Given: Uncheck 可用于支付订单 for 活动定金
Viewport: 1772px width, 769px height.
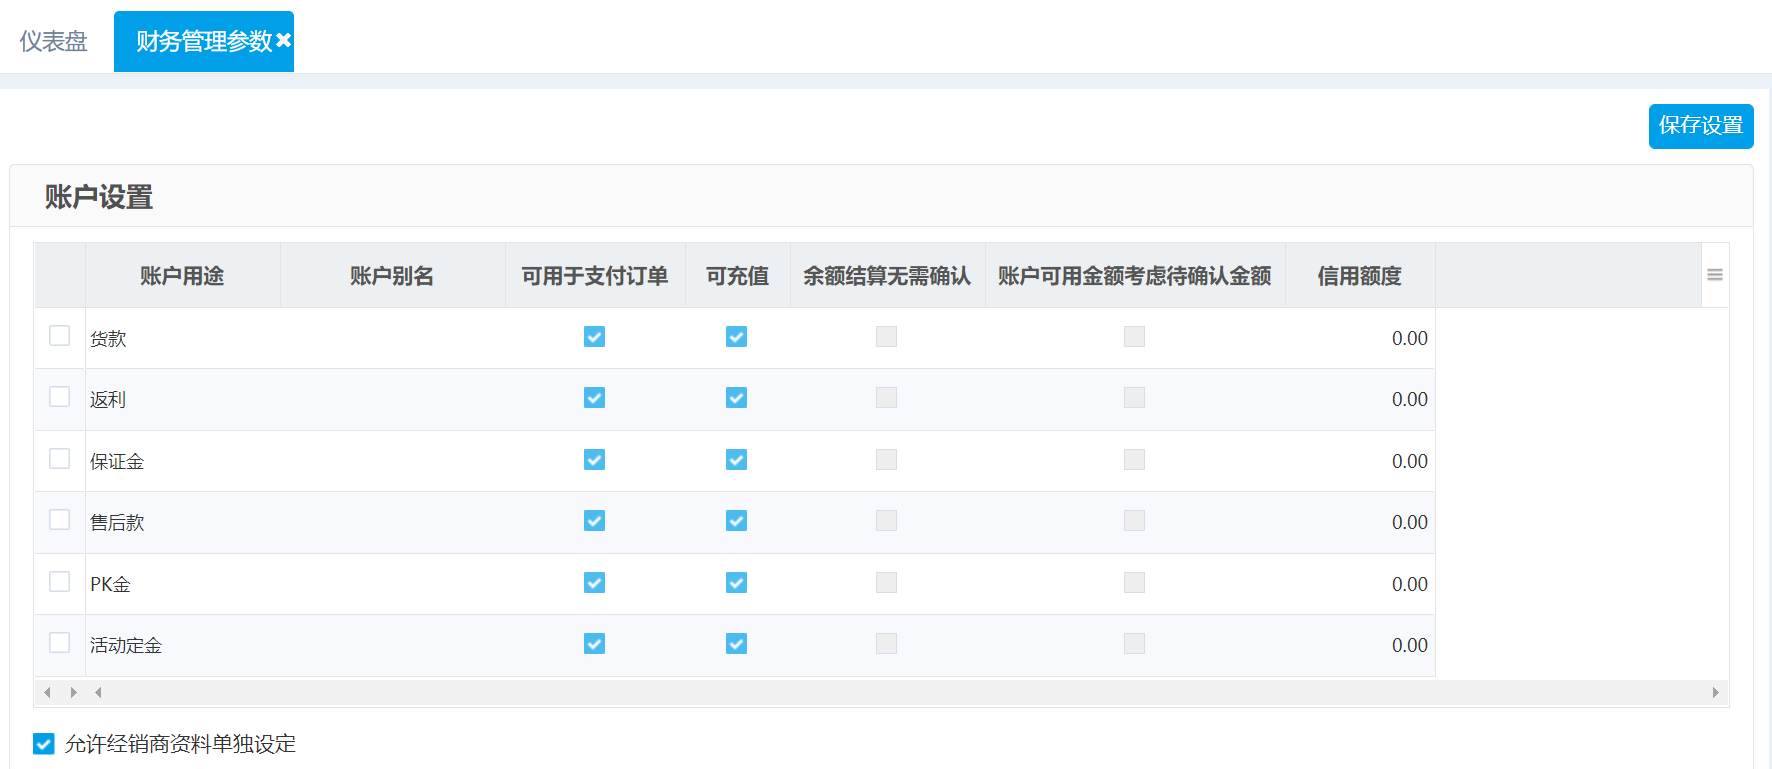Looking at the screenshot, I should coord(595,644).
